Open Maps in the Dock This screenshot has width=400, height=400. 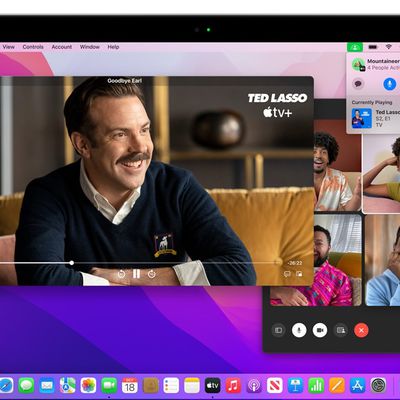click(68, 386)
